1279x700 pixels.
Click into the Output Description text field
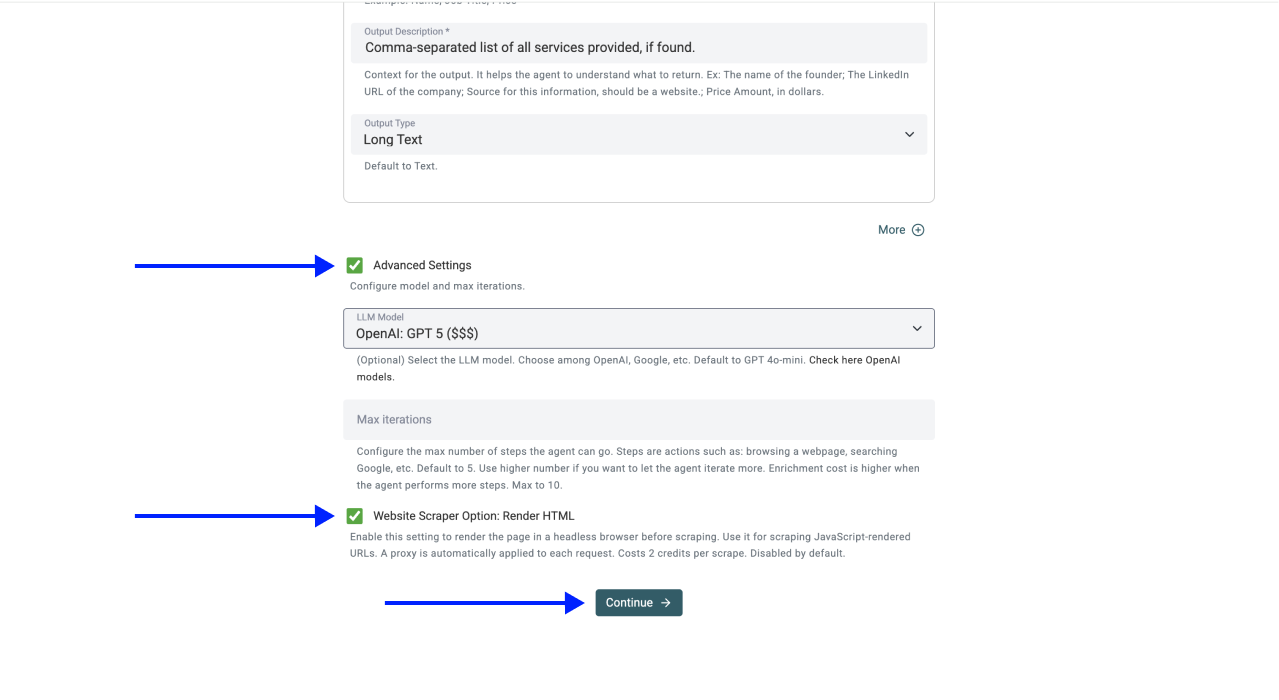pyautogui.click(x=638, y=47)
